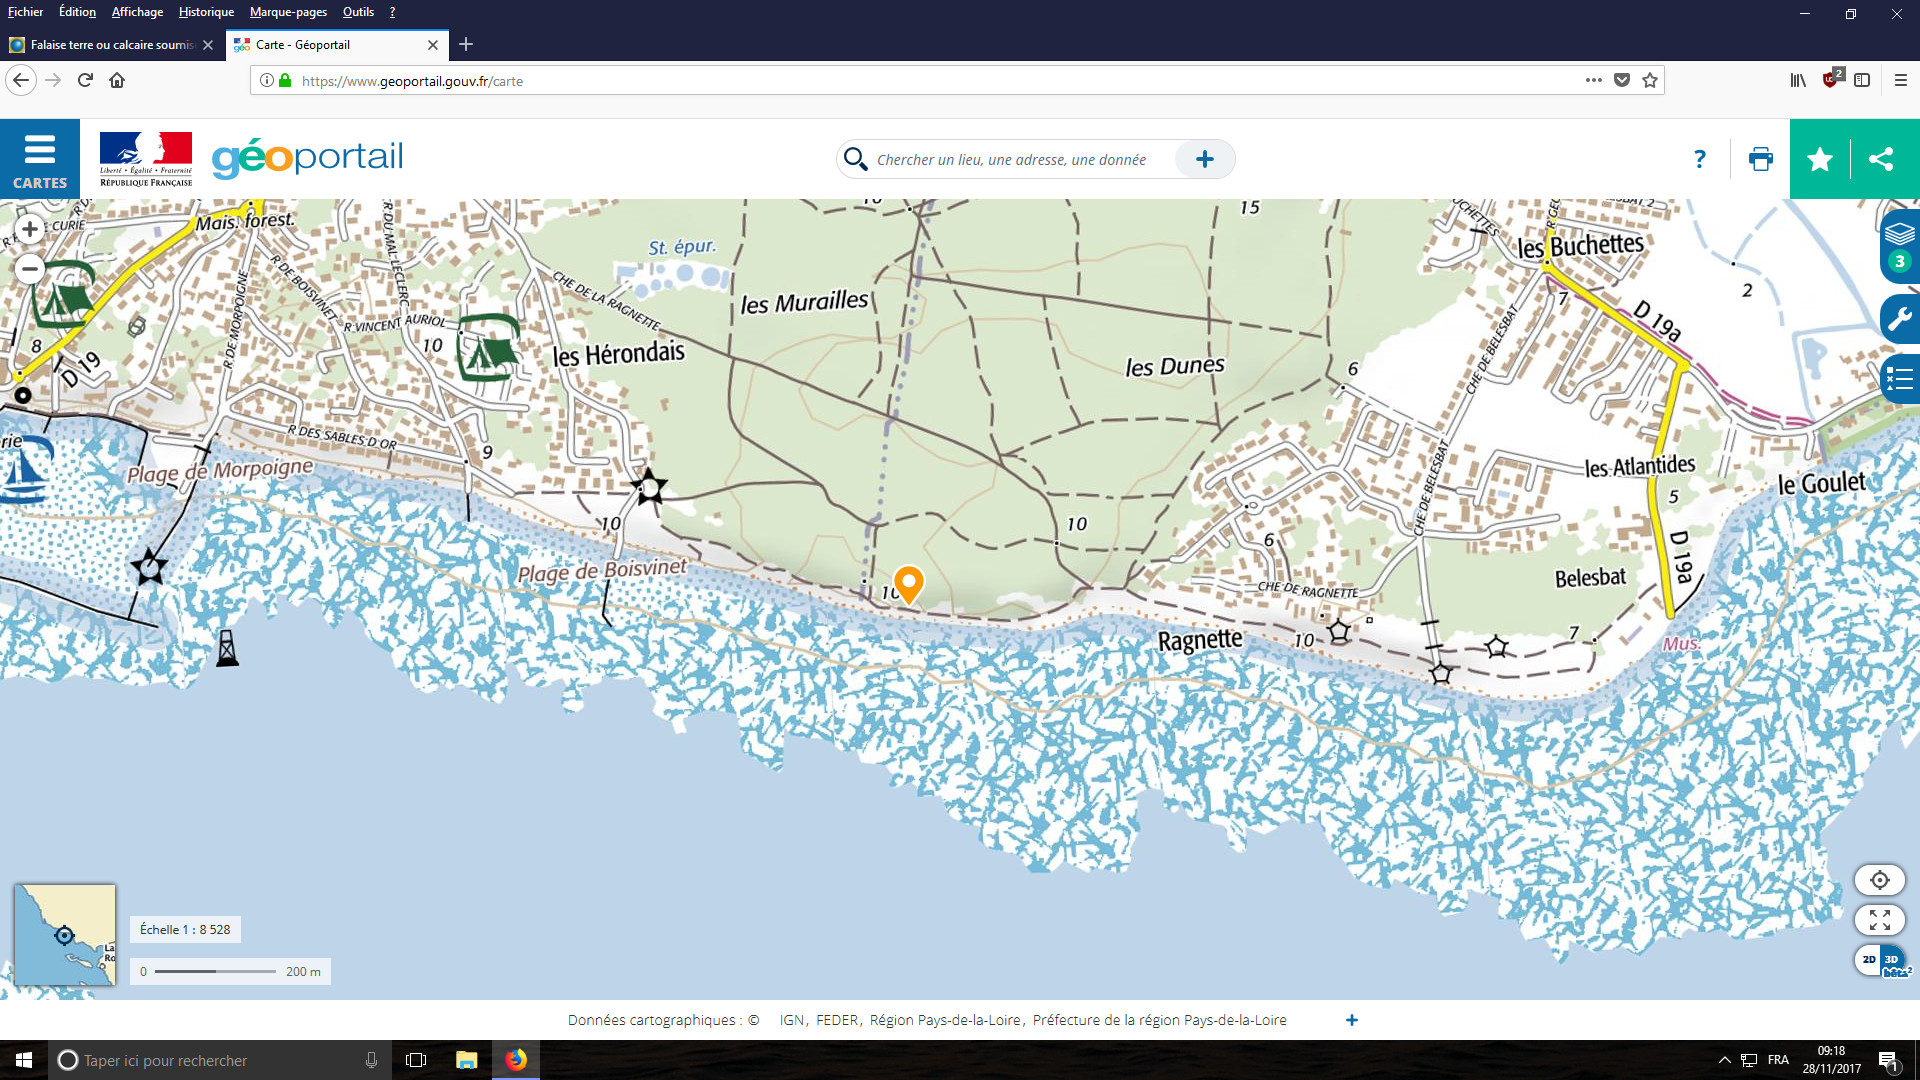Open the Marque-pages menu

288,12
